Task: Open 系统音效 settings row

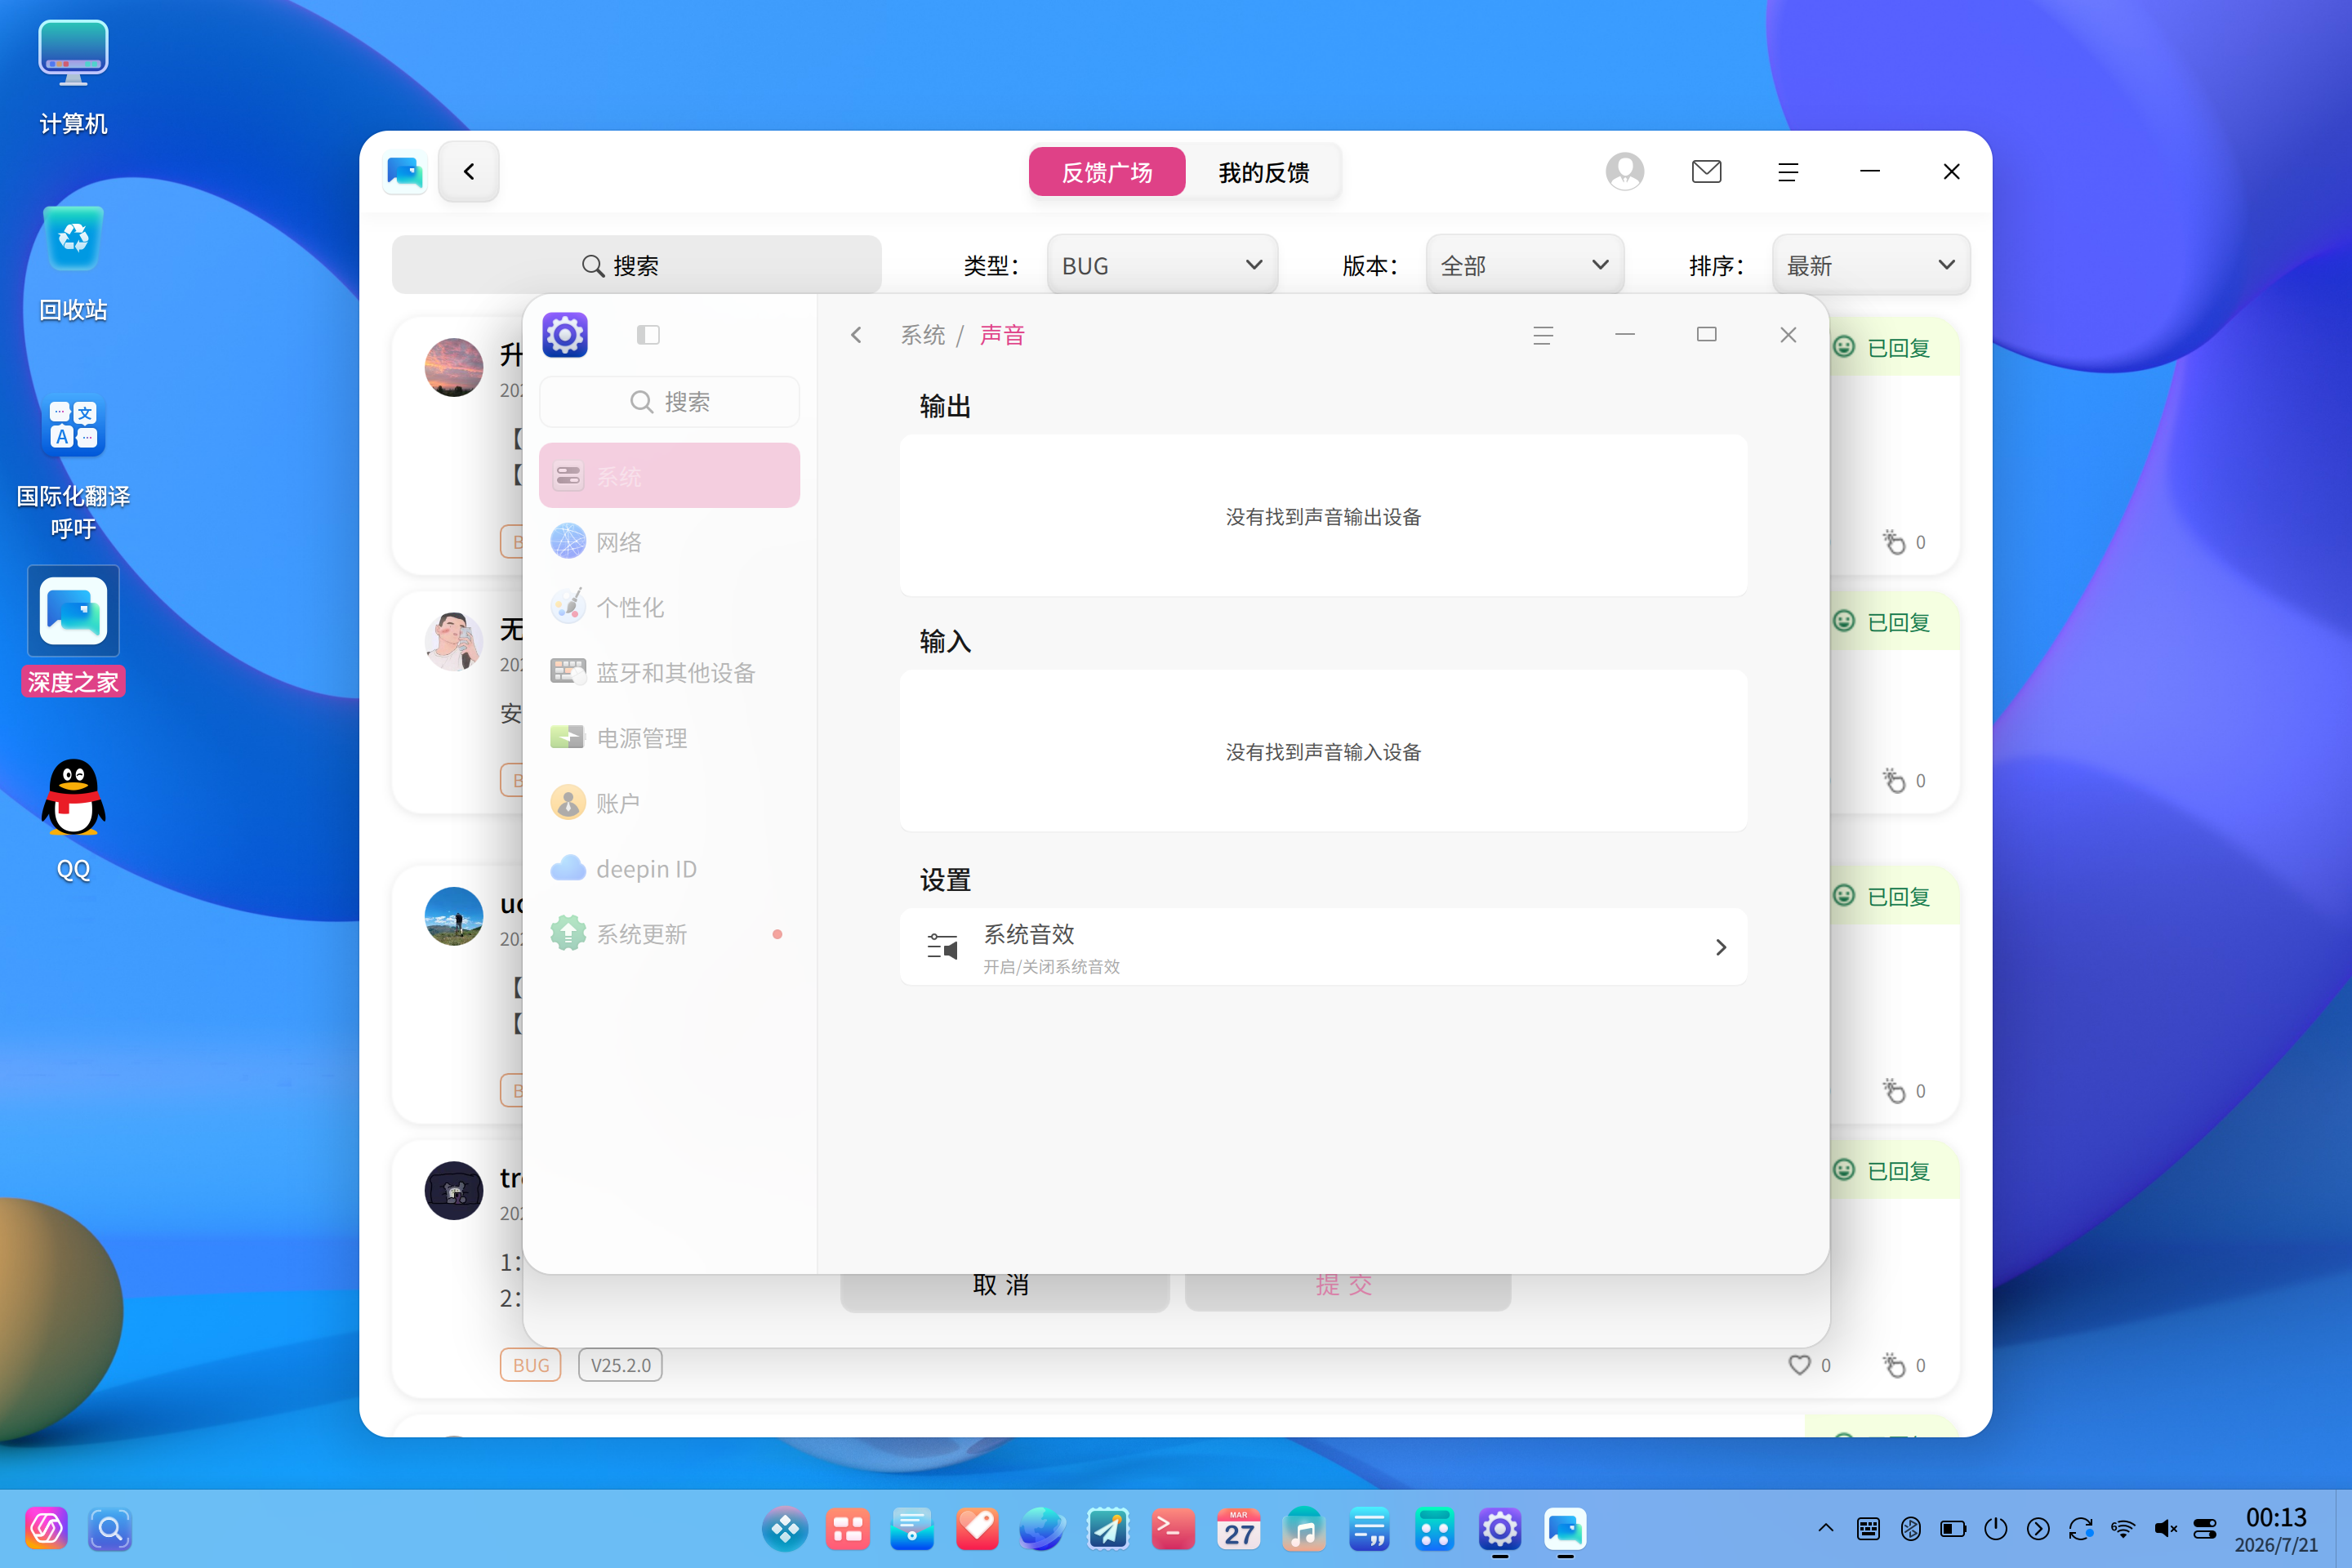Action: click(1323, 947)
